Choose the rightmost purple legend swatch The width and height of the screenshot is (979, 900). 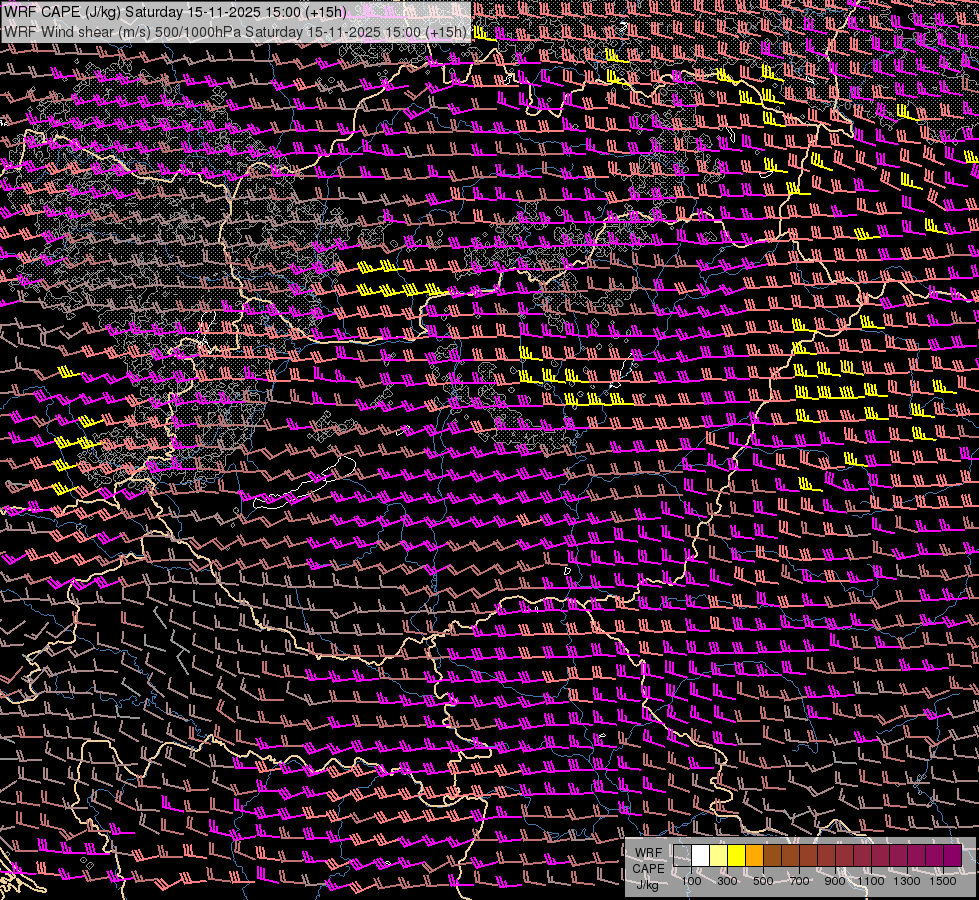pyautogui.click(x=952, y=856)
